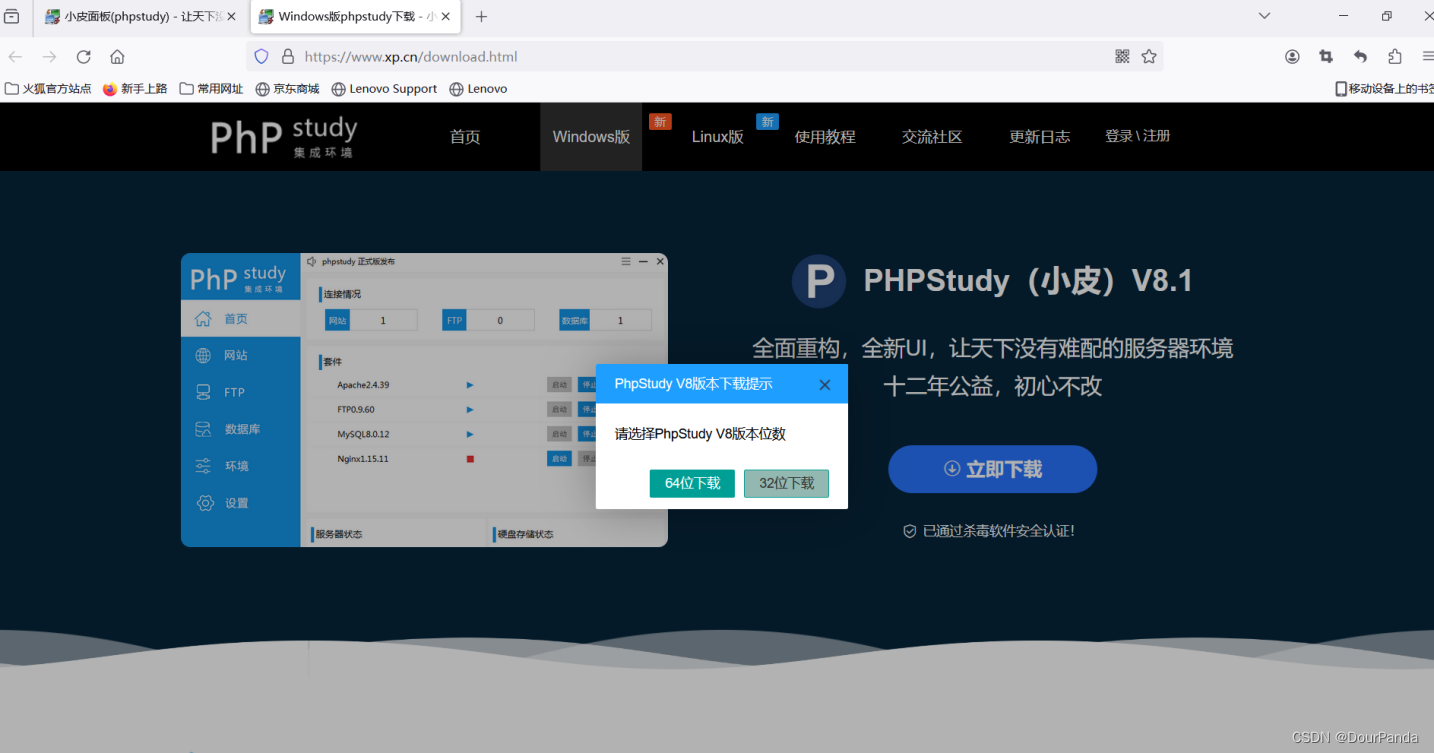Open the 移动设备上的书签 bookmarks folder

[1383, 89]
